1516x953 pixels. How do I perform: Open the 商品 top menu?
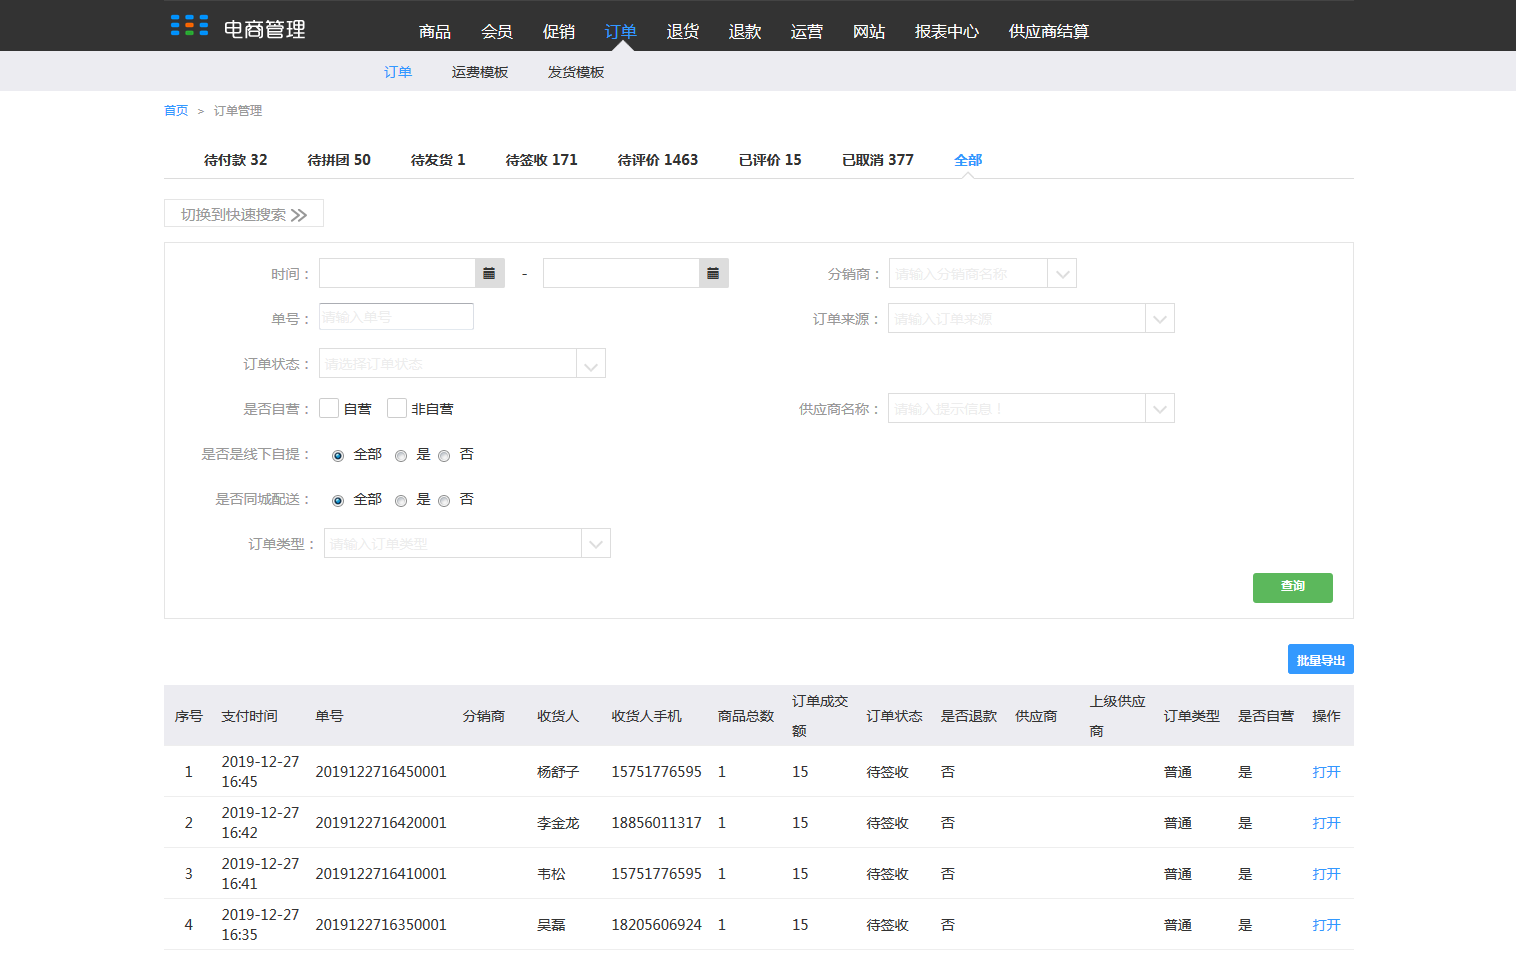[435, 31]
